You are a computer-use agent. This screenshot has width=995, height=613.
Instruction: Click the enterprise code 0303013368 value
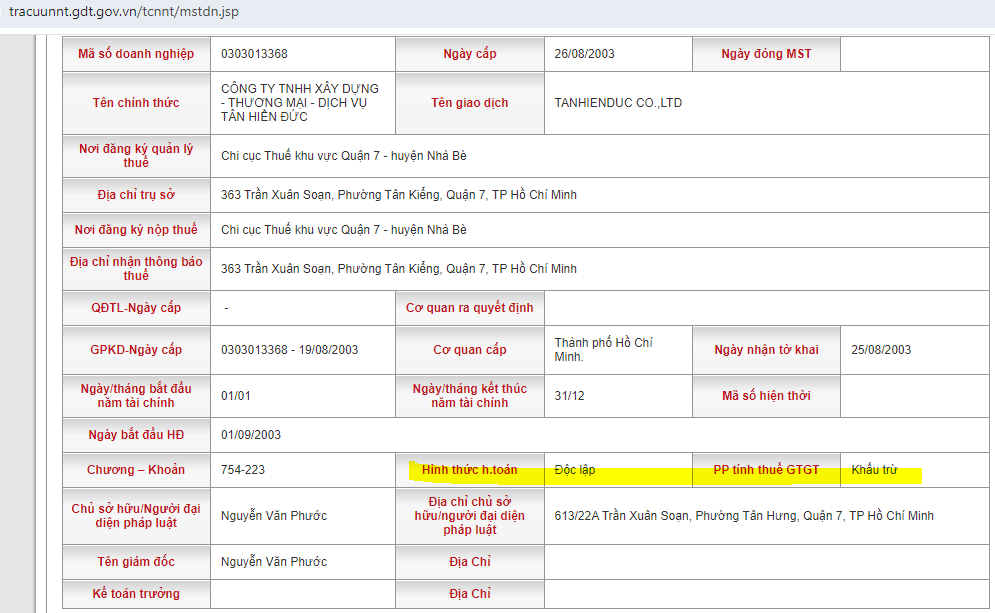point(254,54)
